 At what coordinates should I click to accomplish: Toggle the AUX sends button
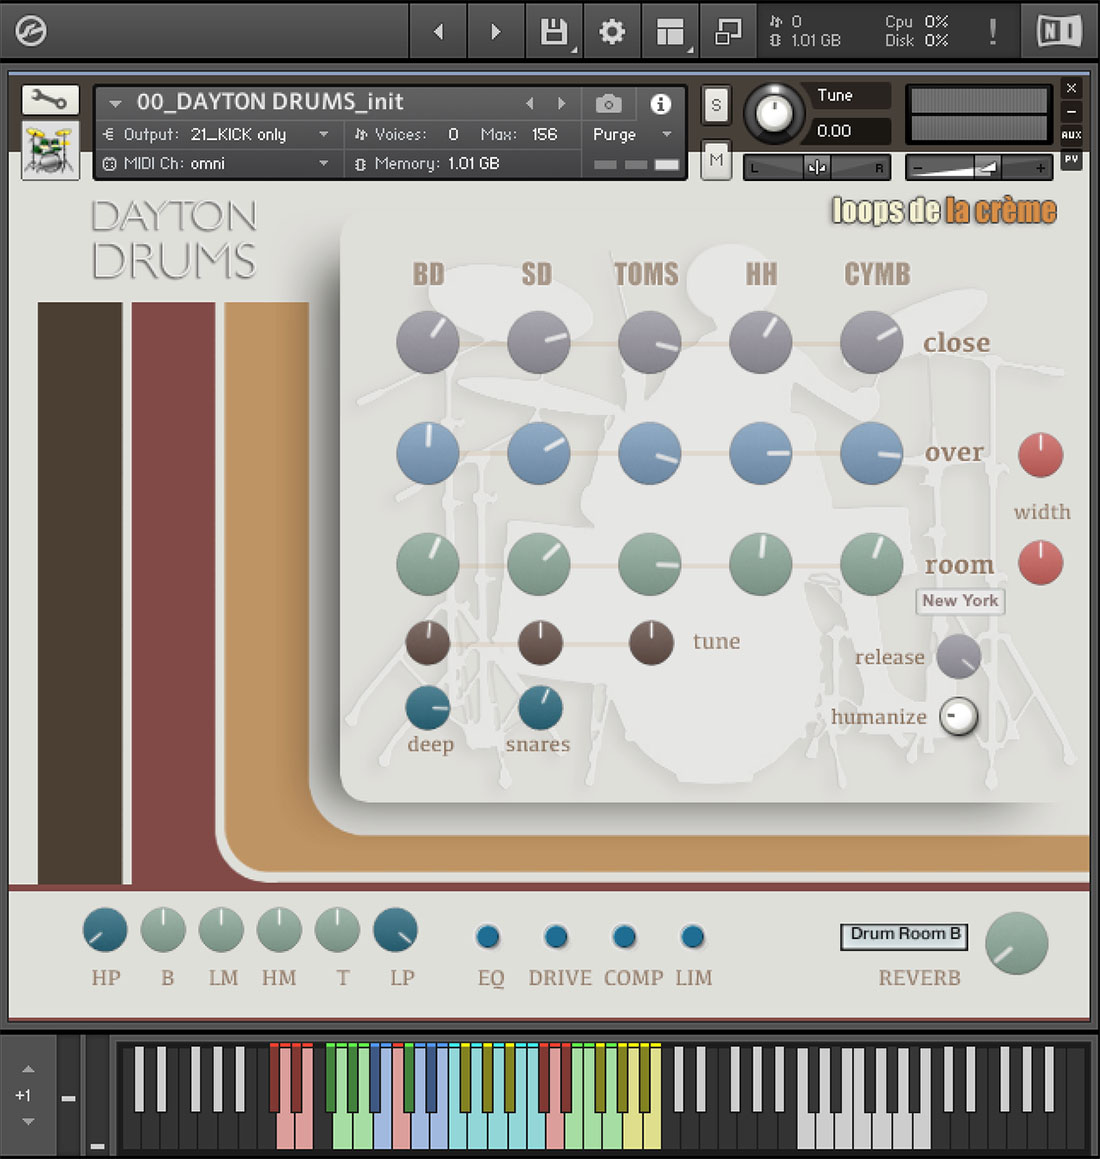tap(1071, 135)
